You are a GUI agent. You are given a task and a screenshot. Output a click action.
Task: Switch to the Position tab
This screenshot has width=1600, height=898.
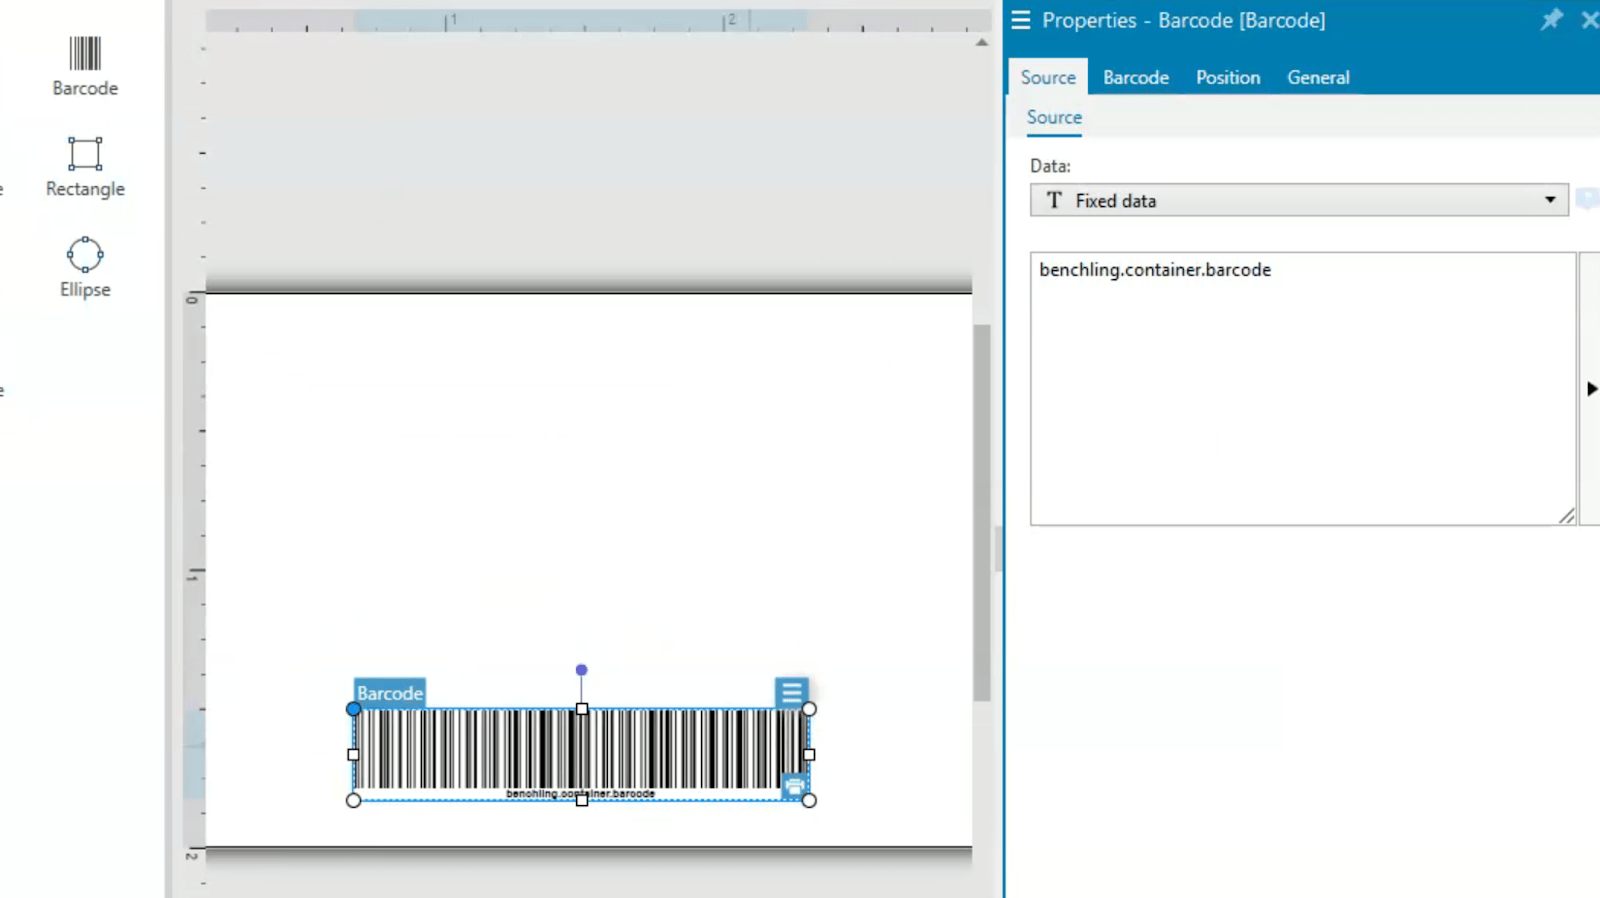click(1228, 77)
